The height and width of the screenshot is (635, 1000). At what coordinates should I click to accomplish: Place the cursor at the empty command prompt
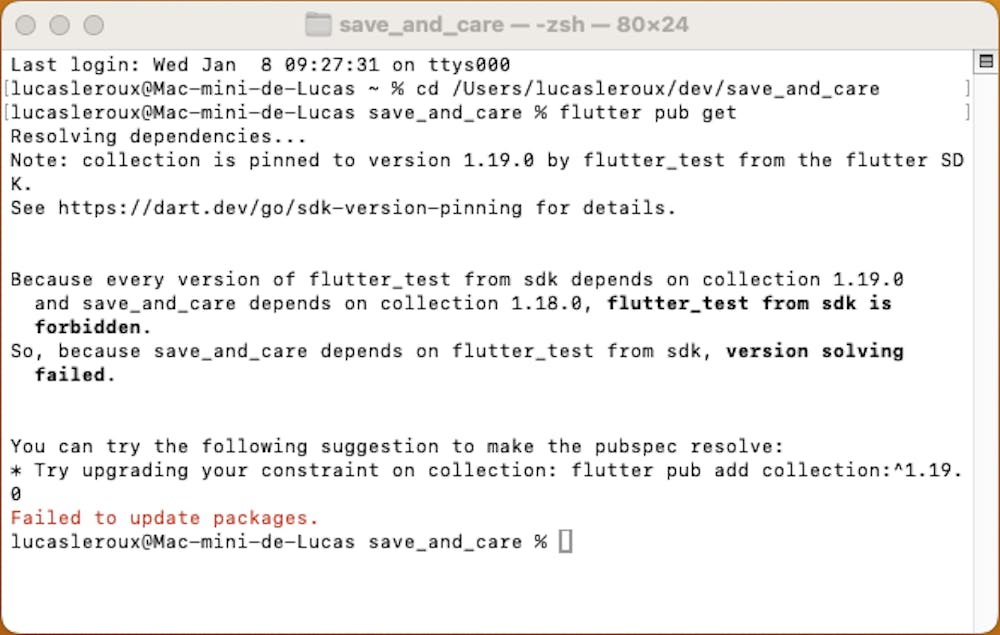tap(565, 542)
